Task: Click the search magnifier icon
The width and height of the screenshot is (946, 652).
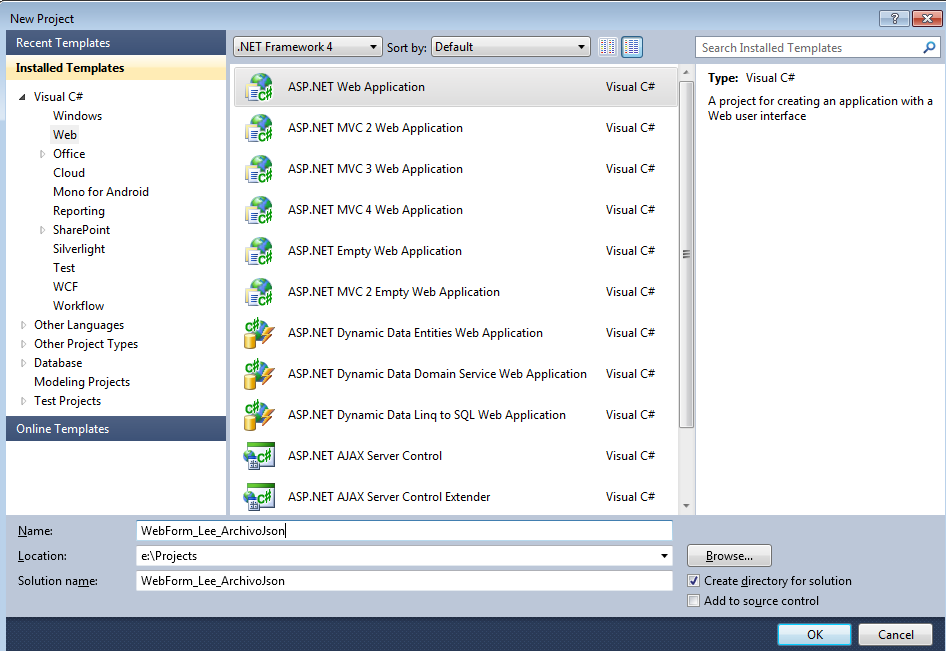Action: click(929, 47)
